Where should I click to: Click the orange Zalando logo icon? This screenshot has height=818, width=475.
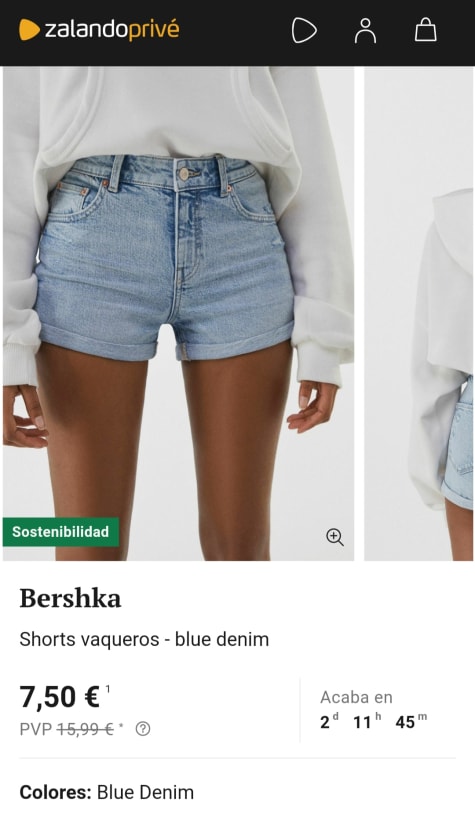(x=29, y=30)
